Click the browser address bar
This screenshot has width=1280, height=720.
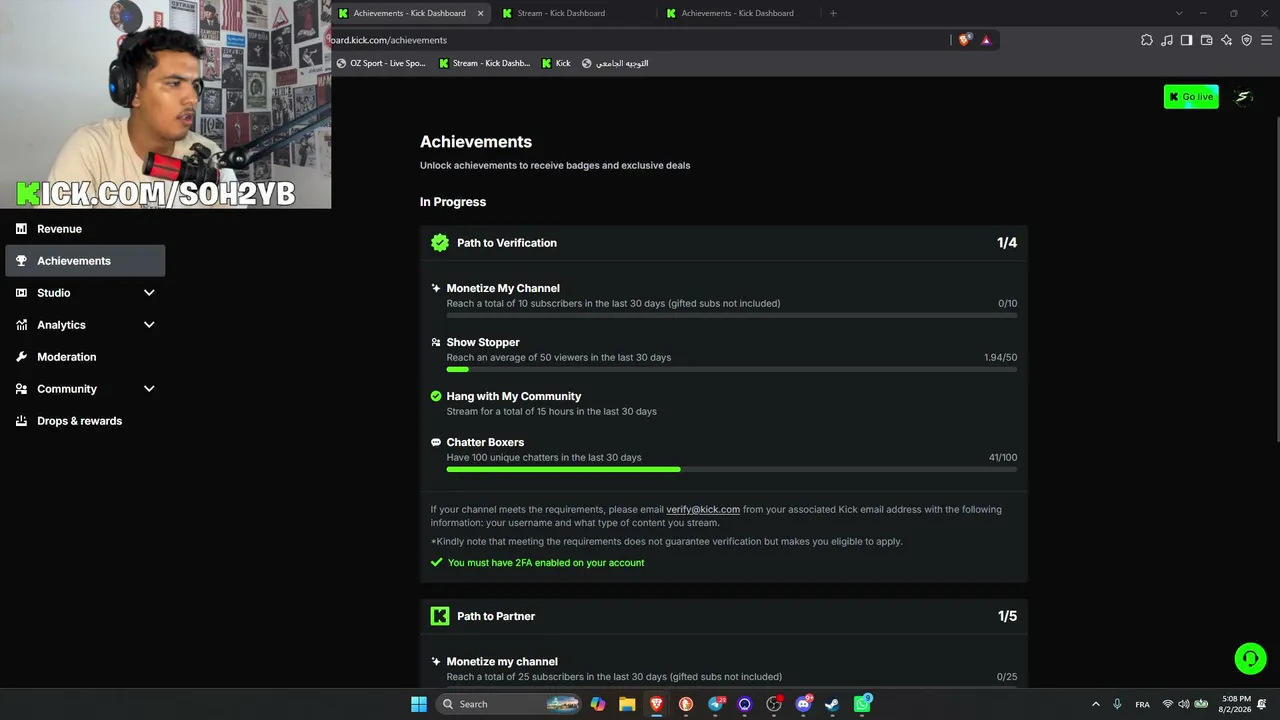640,40
